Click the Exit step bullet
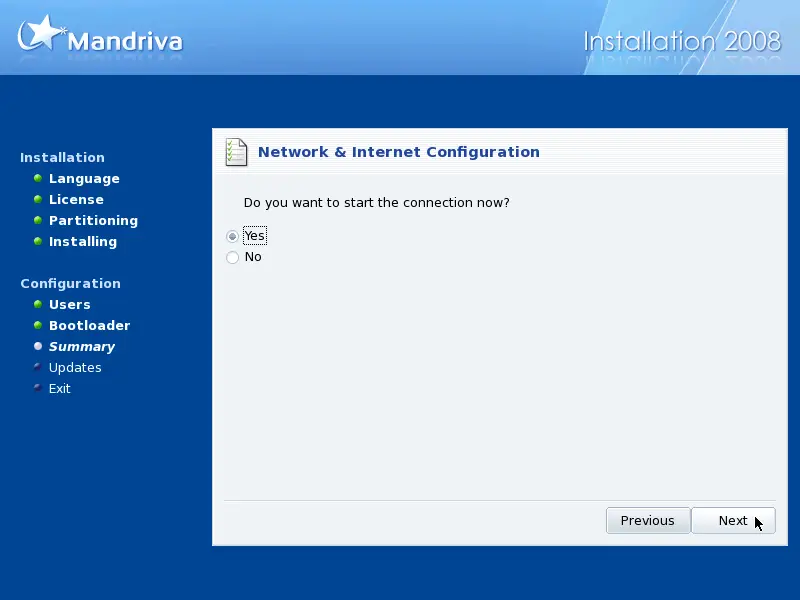 [38, 387]
